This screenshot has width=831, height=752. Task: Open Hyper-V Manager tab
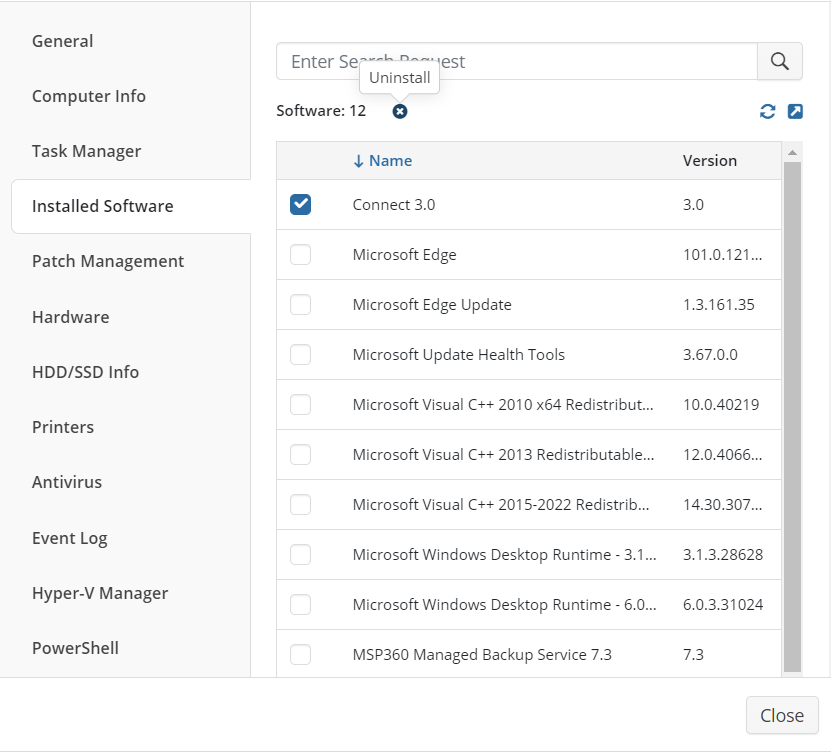[x=100, y=594]
